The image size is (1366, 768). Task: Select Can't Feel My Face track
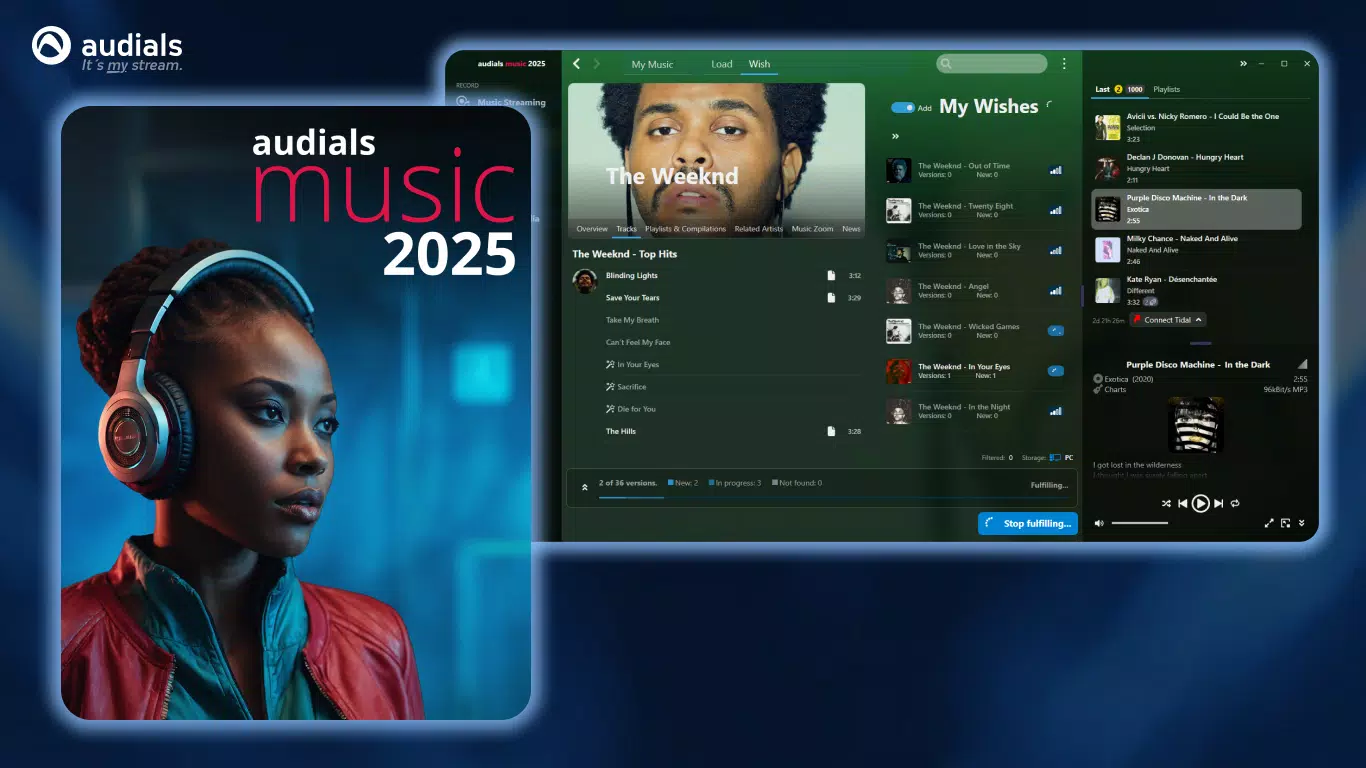(x=638, y=342)
